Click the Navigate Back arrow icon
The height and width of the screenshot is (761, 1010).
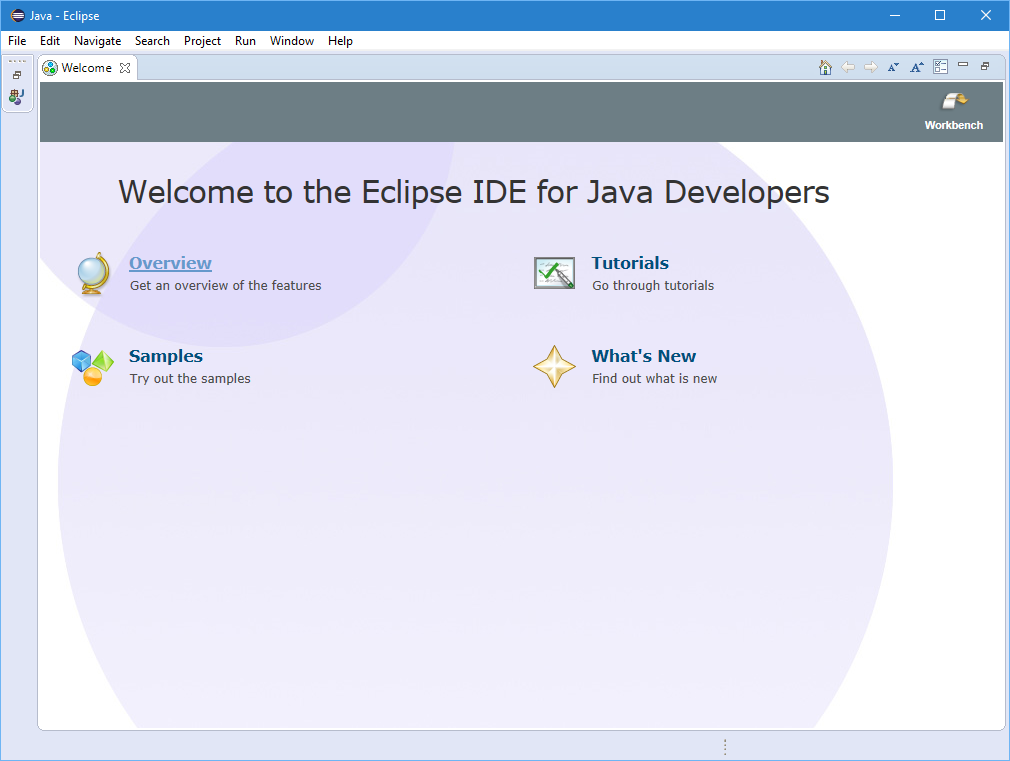(x=848, y=67)
